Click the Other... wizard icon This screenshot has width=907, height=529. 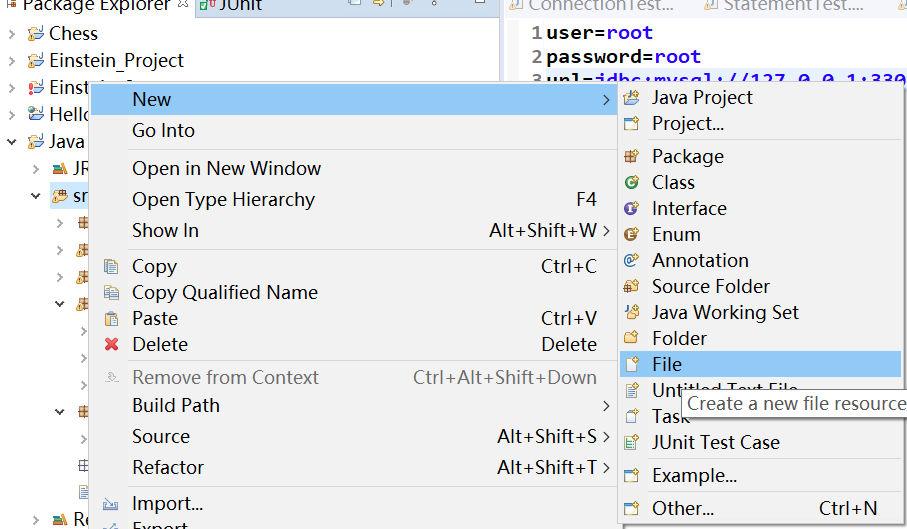click(x=632, y=508)
